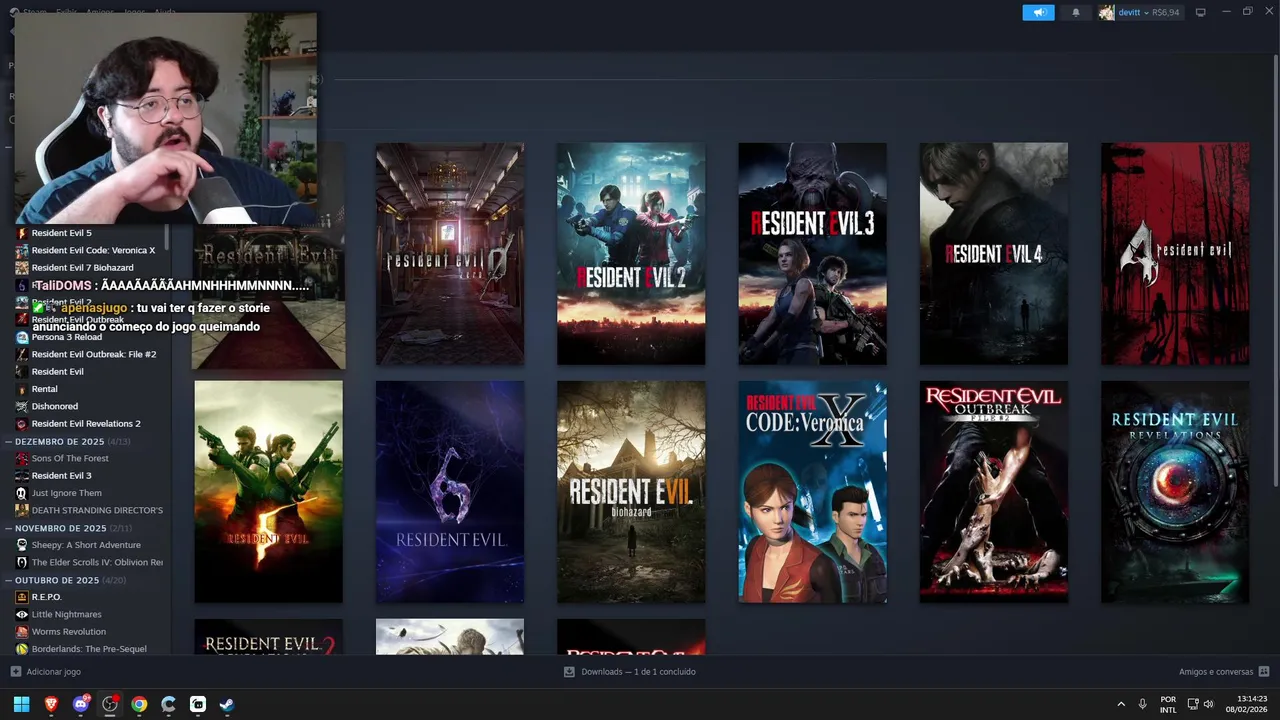The width and height of the screenshot is (1280, 720).
Task: Select R.E.P.O. in the sidebar
Action: coord(46,597)
